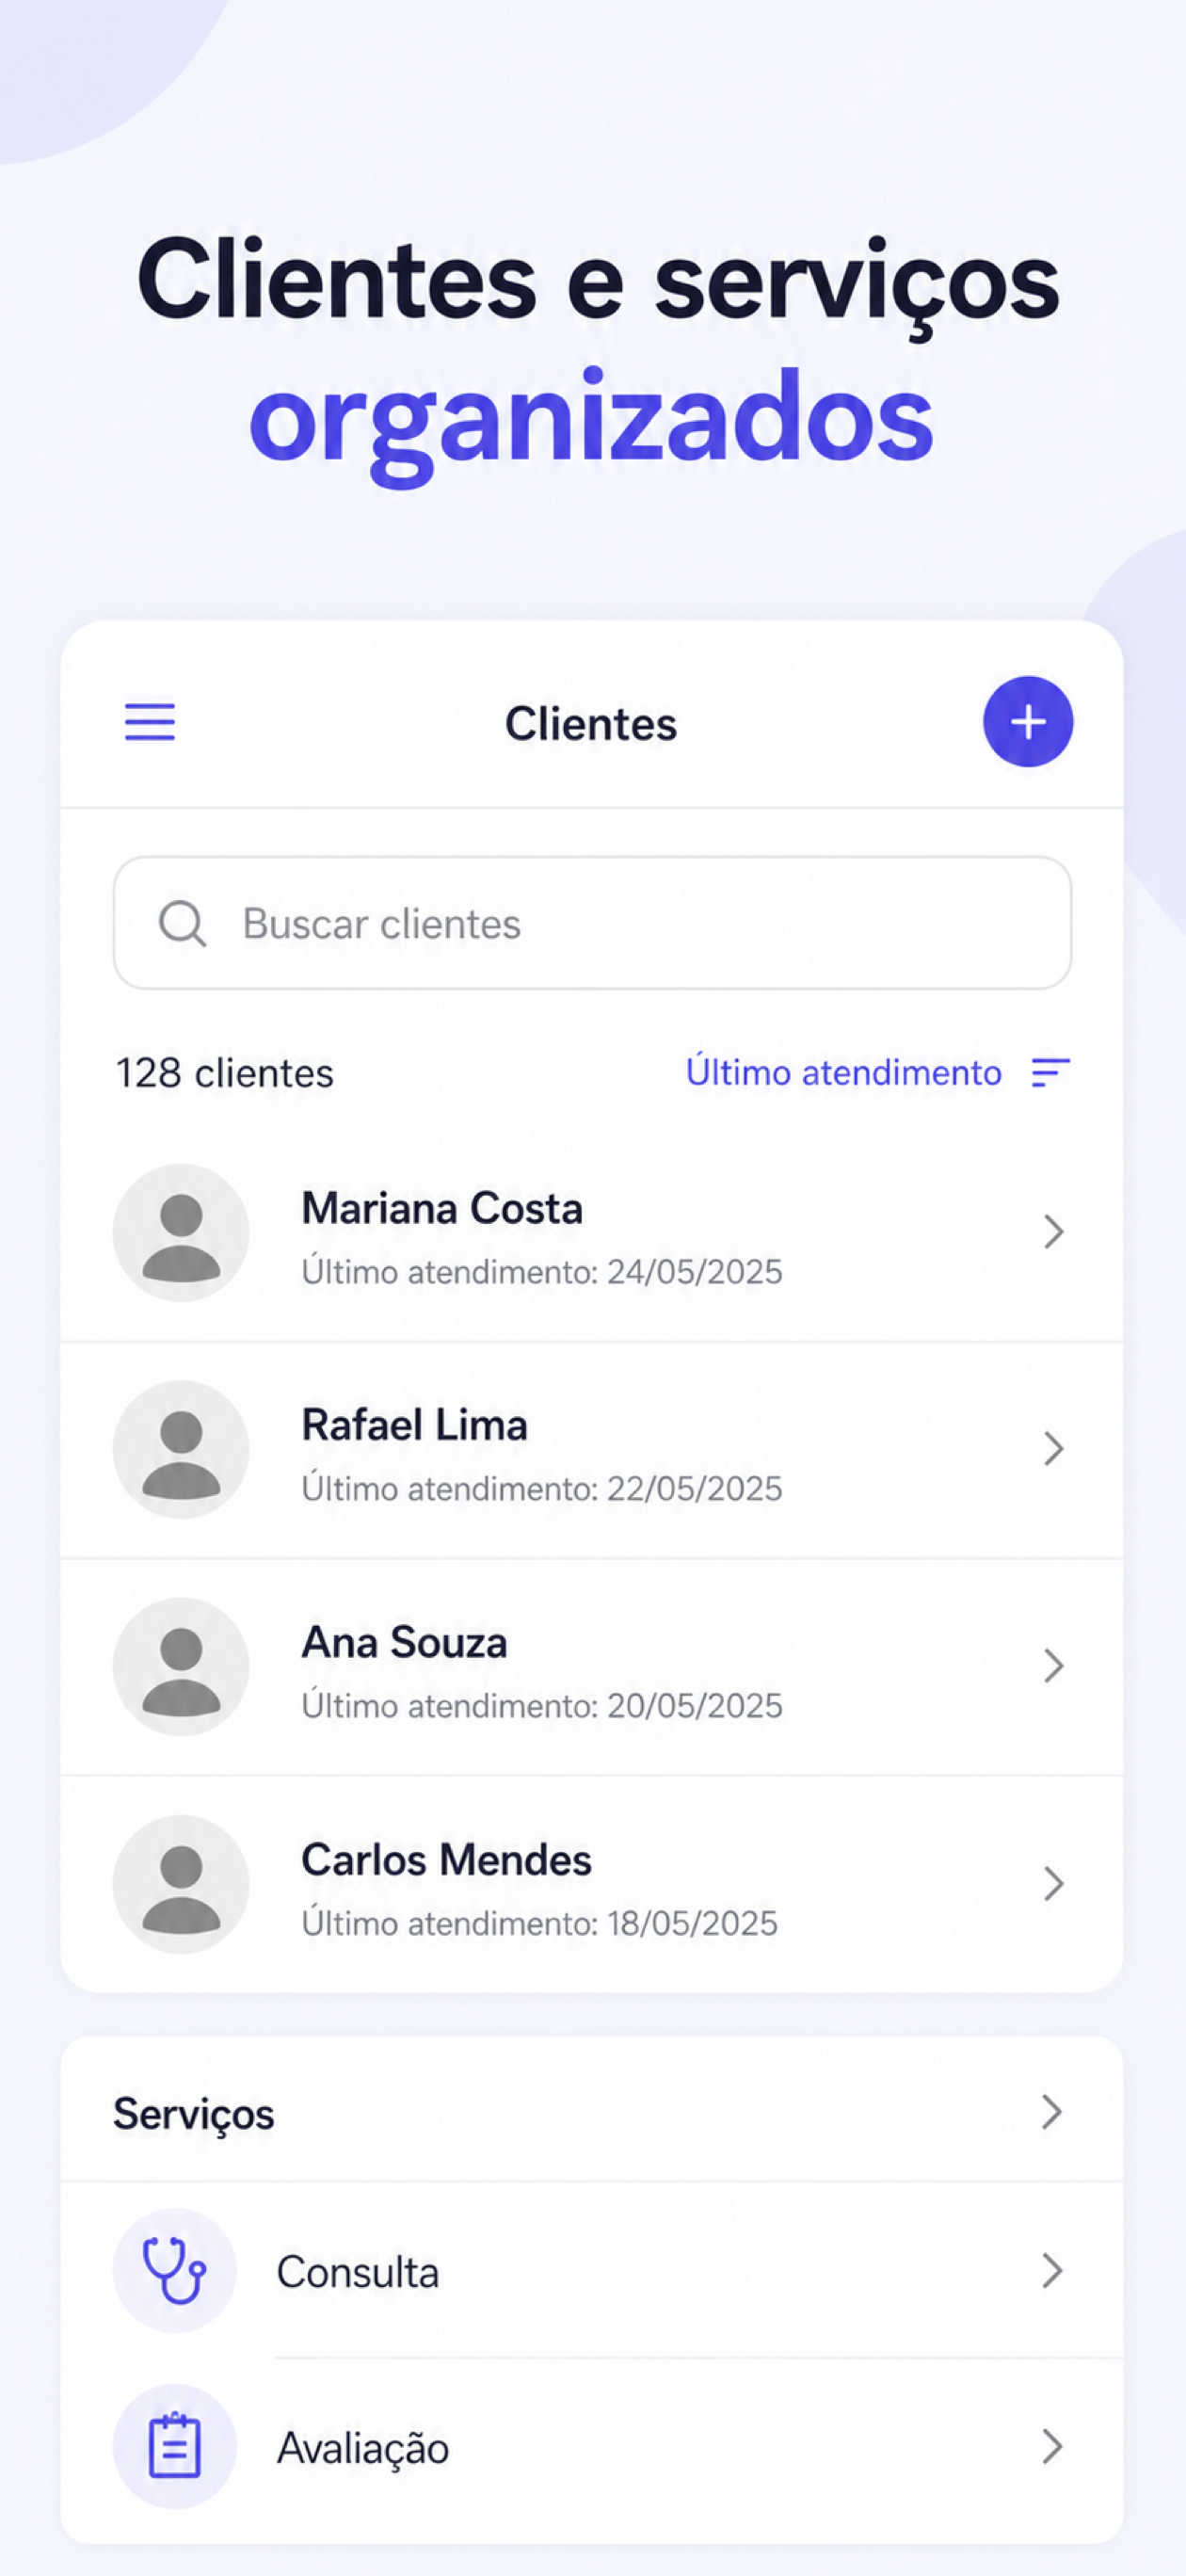Select the Consulta service label
Image resolution: width=1186 pixels, height=2576 pixels.
(x=358, y=2272)
